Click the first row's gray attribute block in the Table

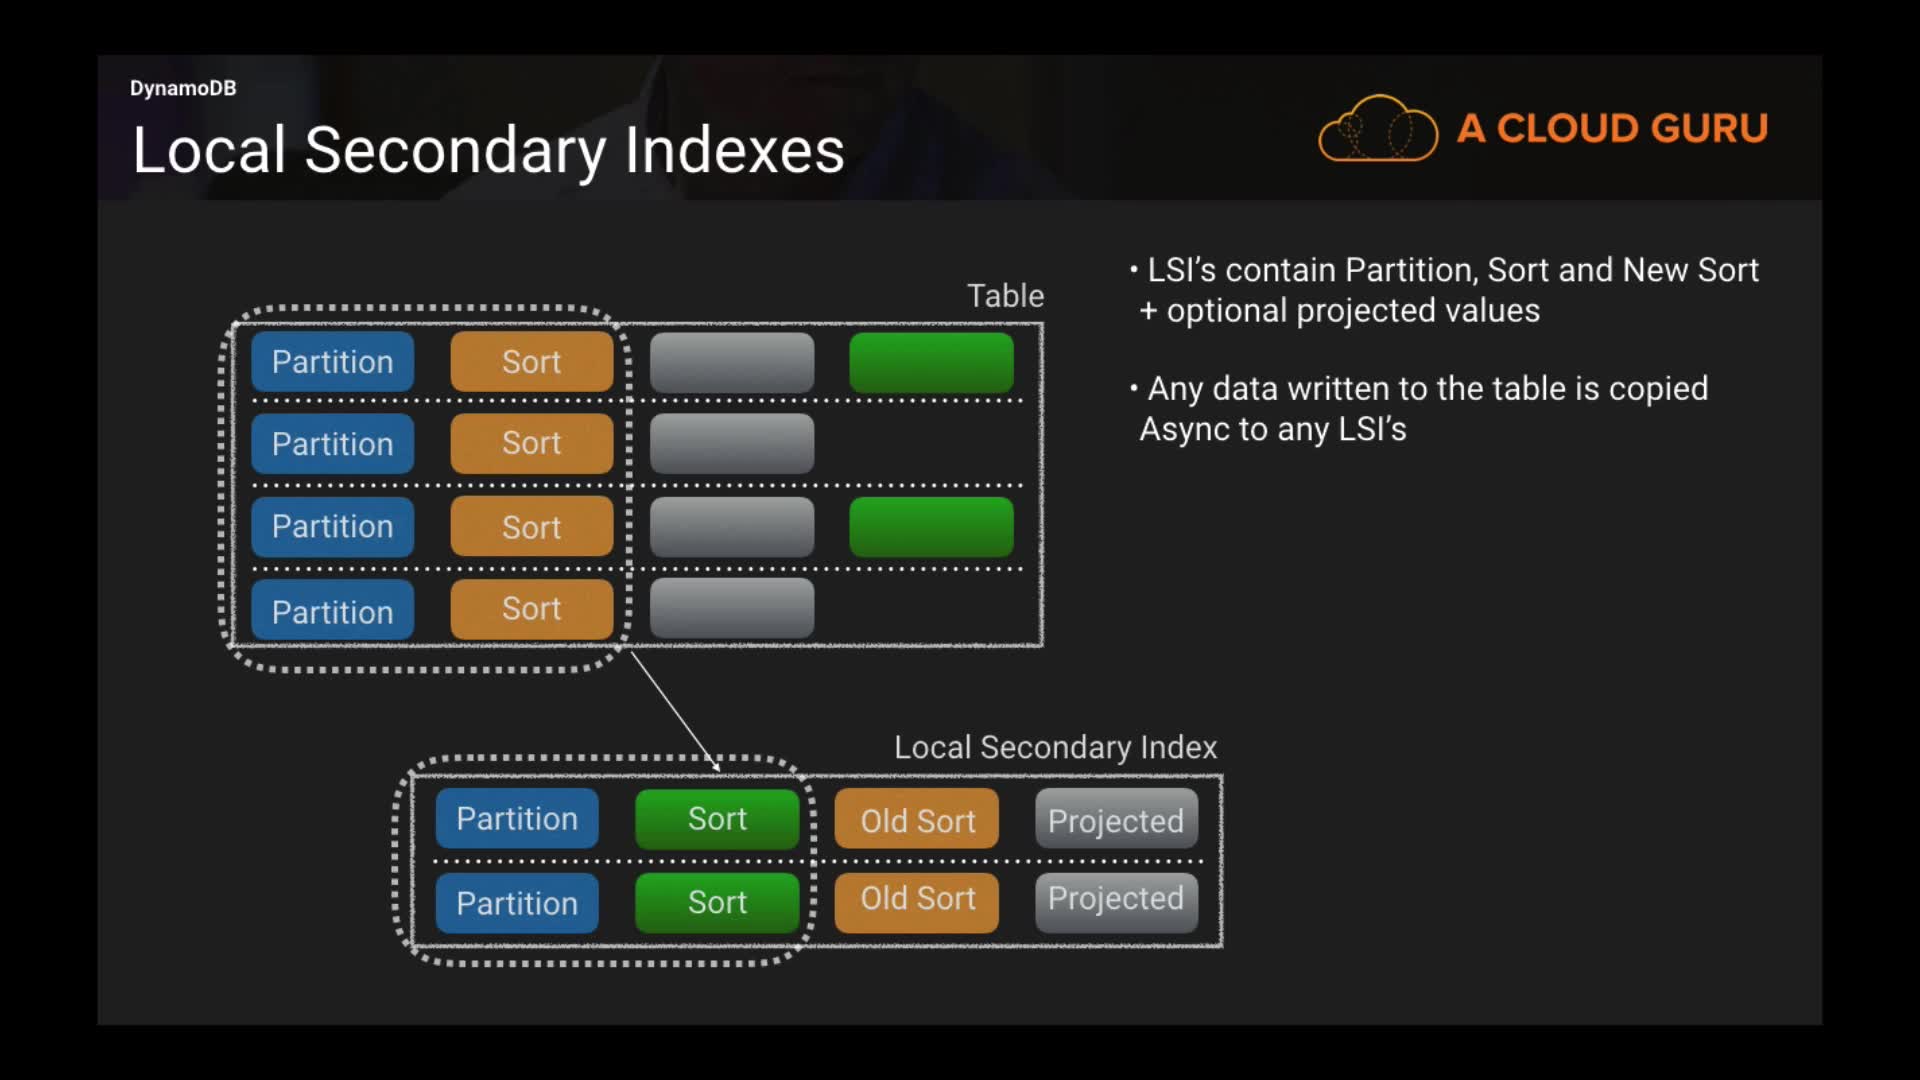(731, 362)
